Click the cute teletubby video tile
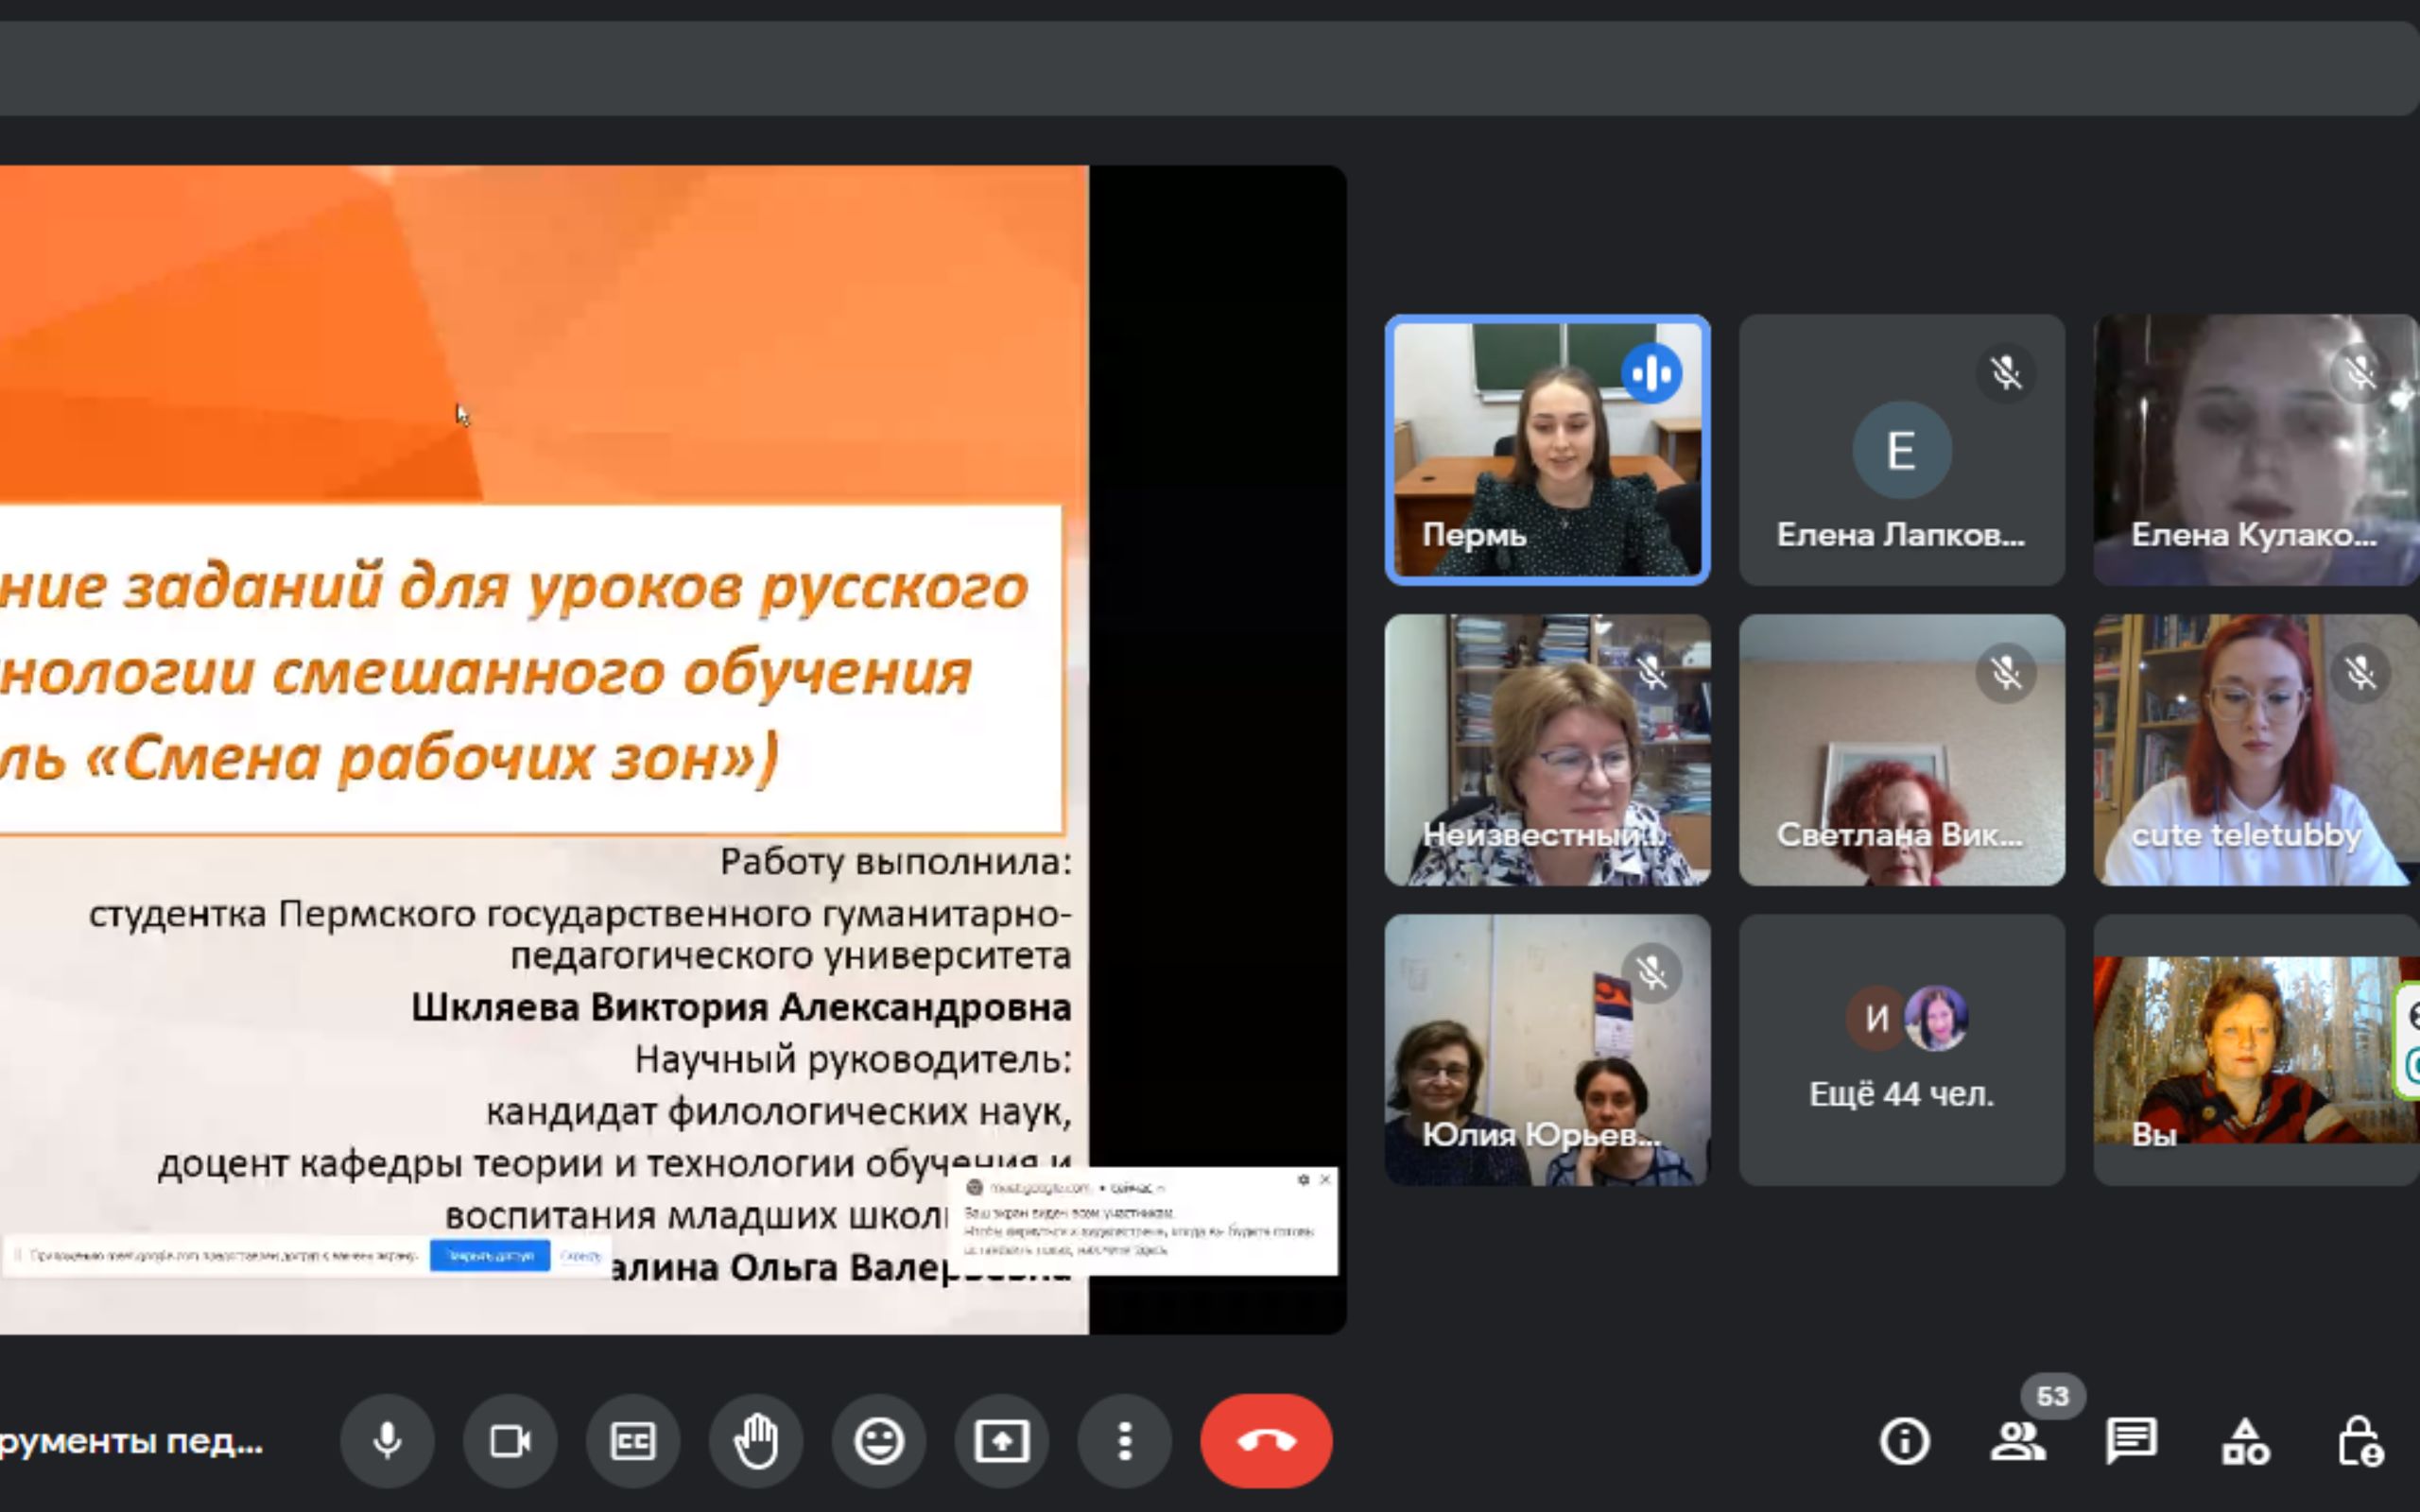 coord(2255,750)
